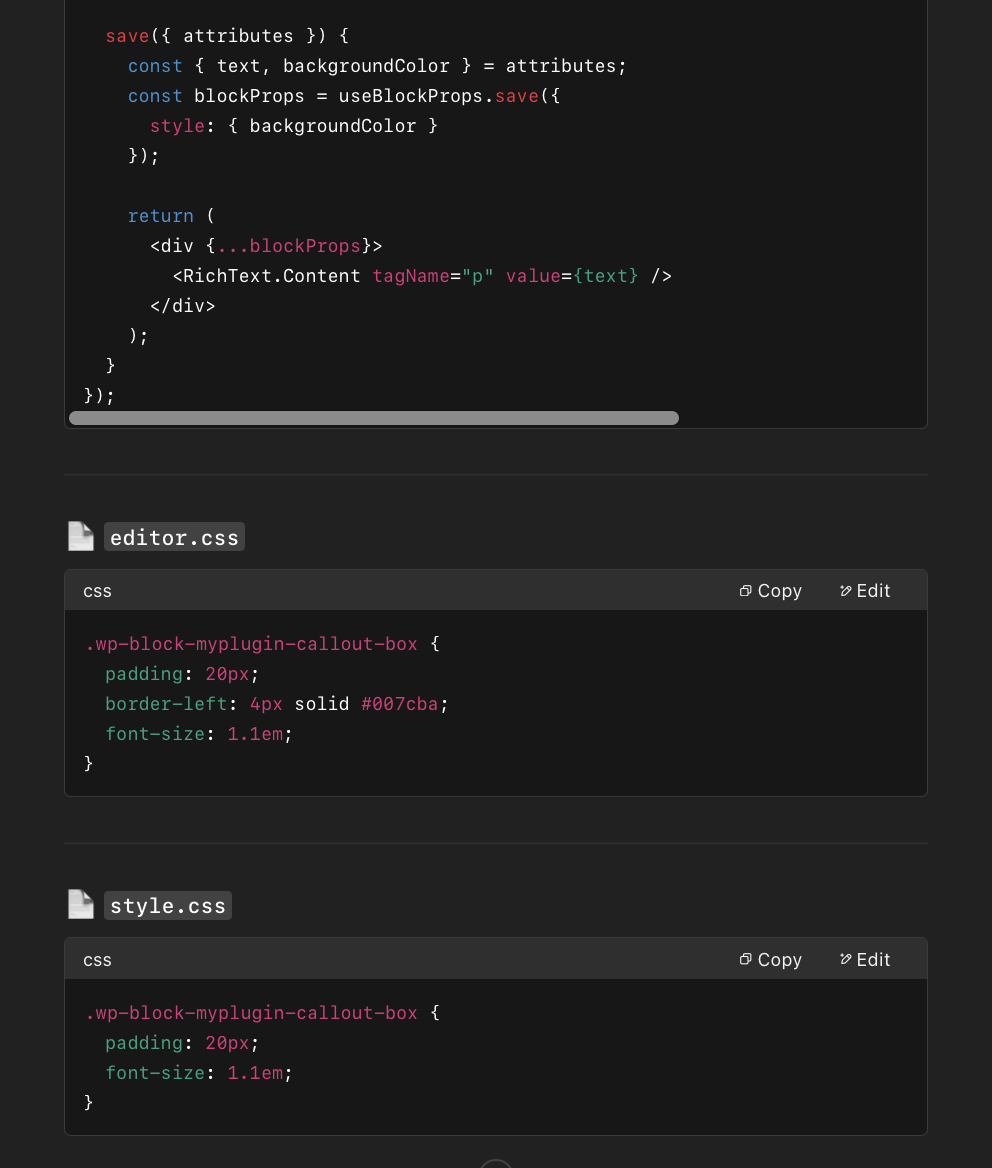Click the css language label above editor.css code

click(x=98, y=591)
